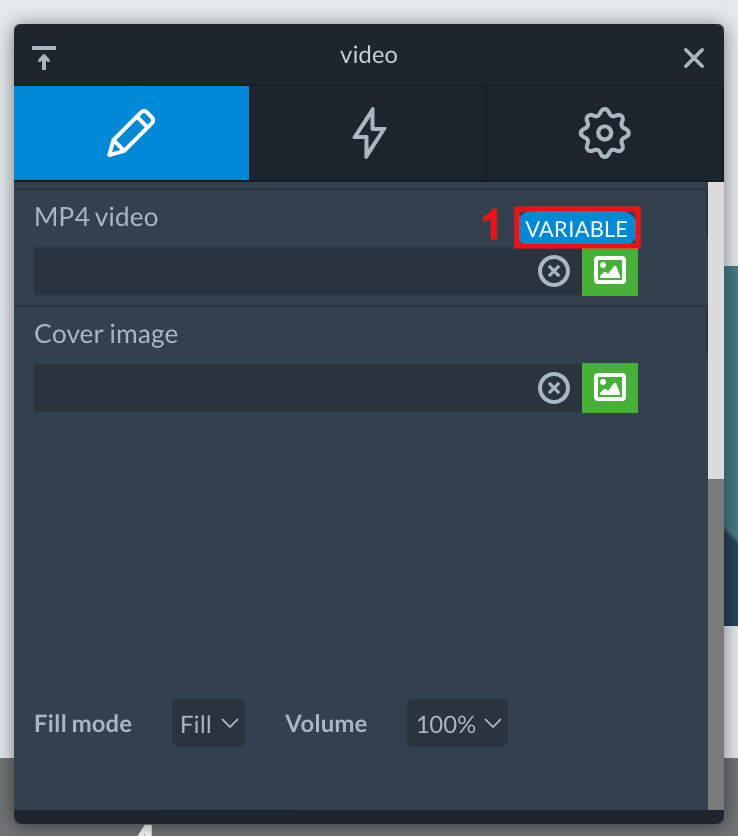Click the Cover image label

(x=106, y=334)
